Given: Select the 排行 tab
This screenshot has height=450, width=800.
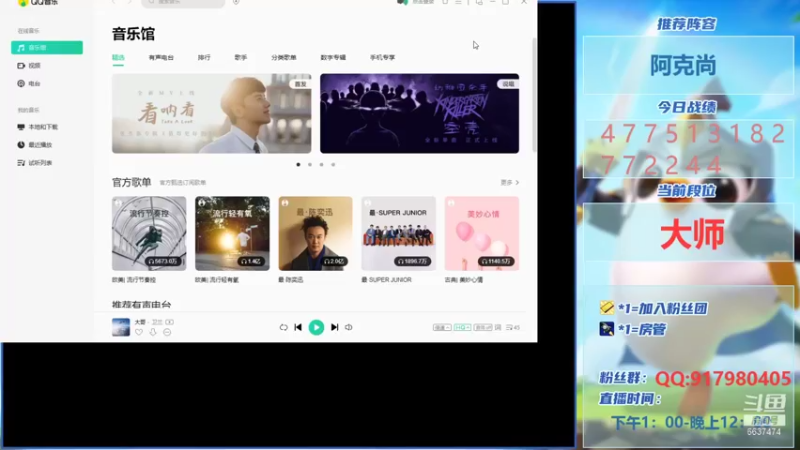Looking at the screenshot, I should (x=204, y=58).
